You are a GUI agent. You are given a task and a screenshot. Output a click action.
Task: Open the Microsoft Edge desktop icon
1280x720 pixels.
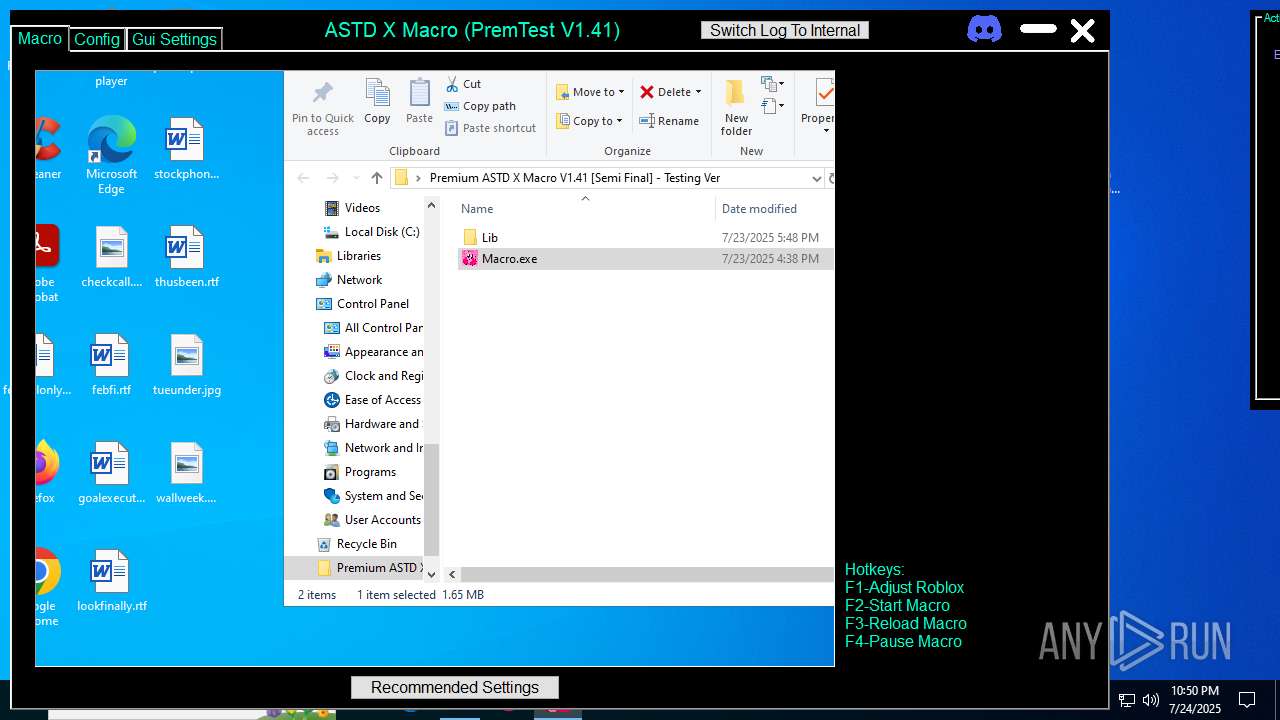point(111,155)
